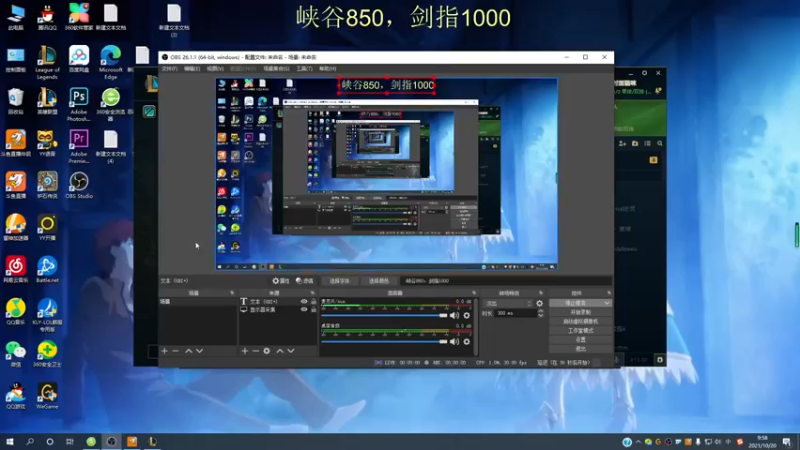Click the search icon in the League client window
The height and width of the screenshot is (450, 800).
click(x=660, y=144)
